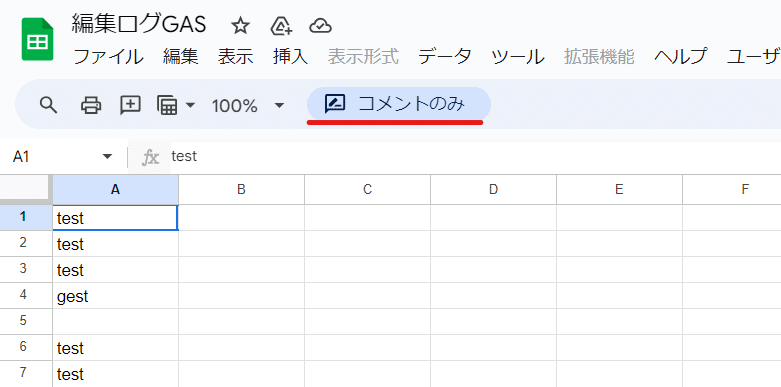Click the Google Sheets home icon

click(37, 39)
